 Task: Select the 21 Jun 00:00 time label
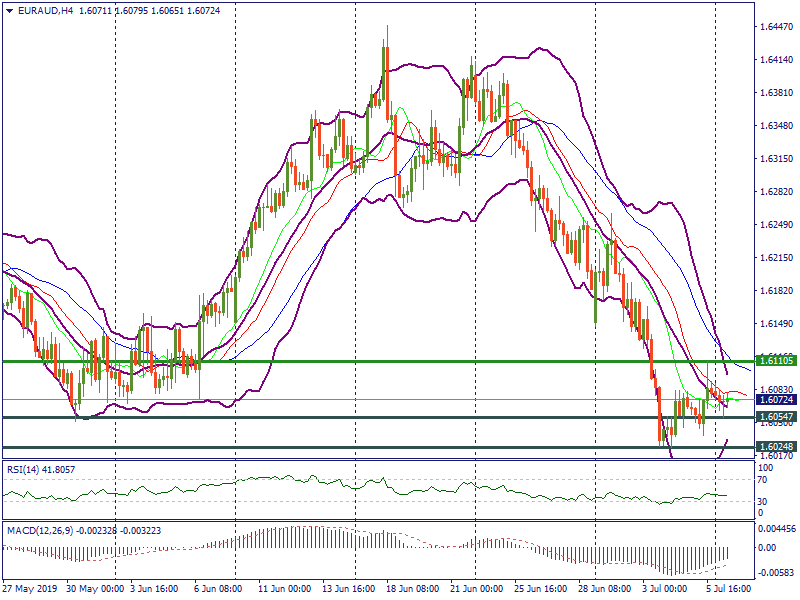point(476,589)
